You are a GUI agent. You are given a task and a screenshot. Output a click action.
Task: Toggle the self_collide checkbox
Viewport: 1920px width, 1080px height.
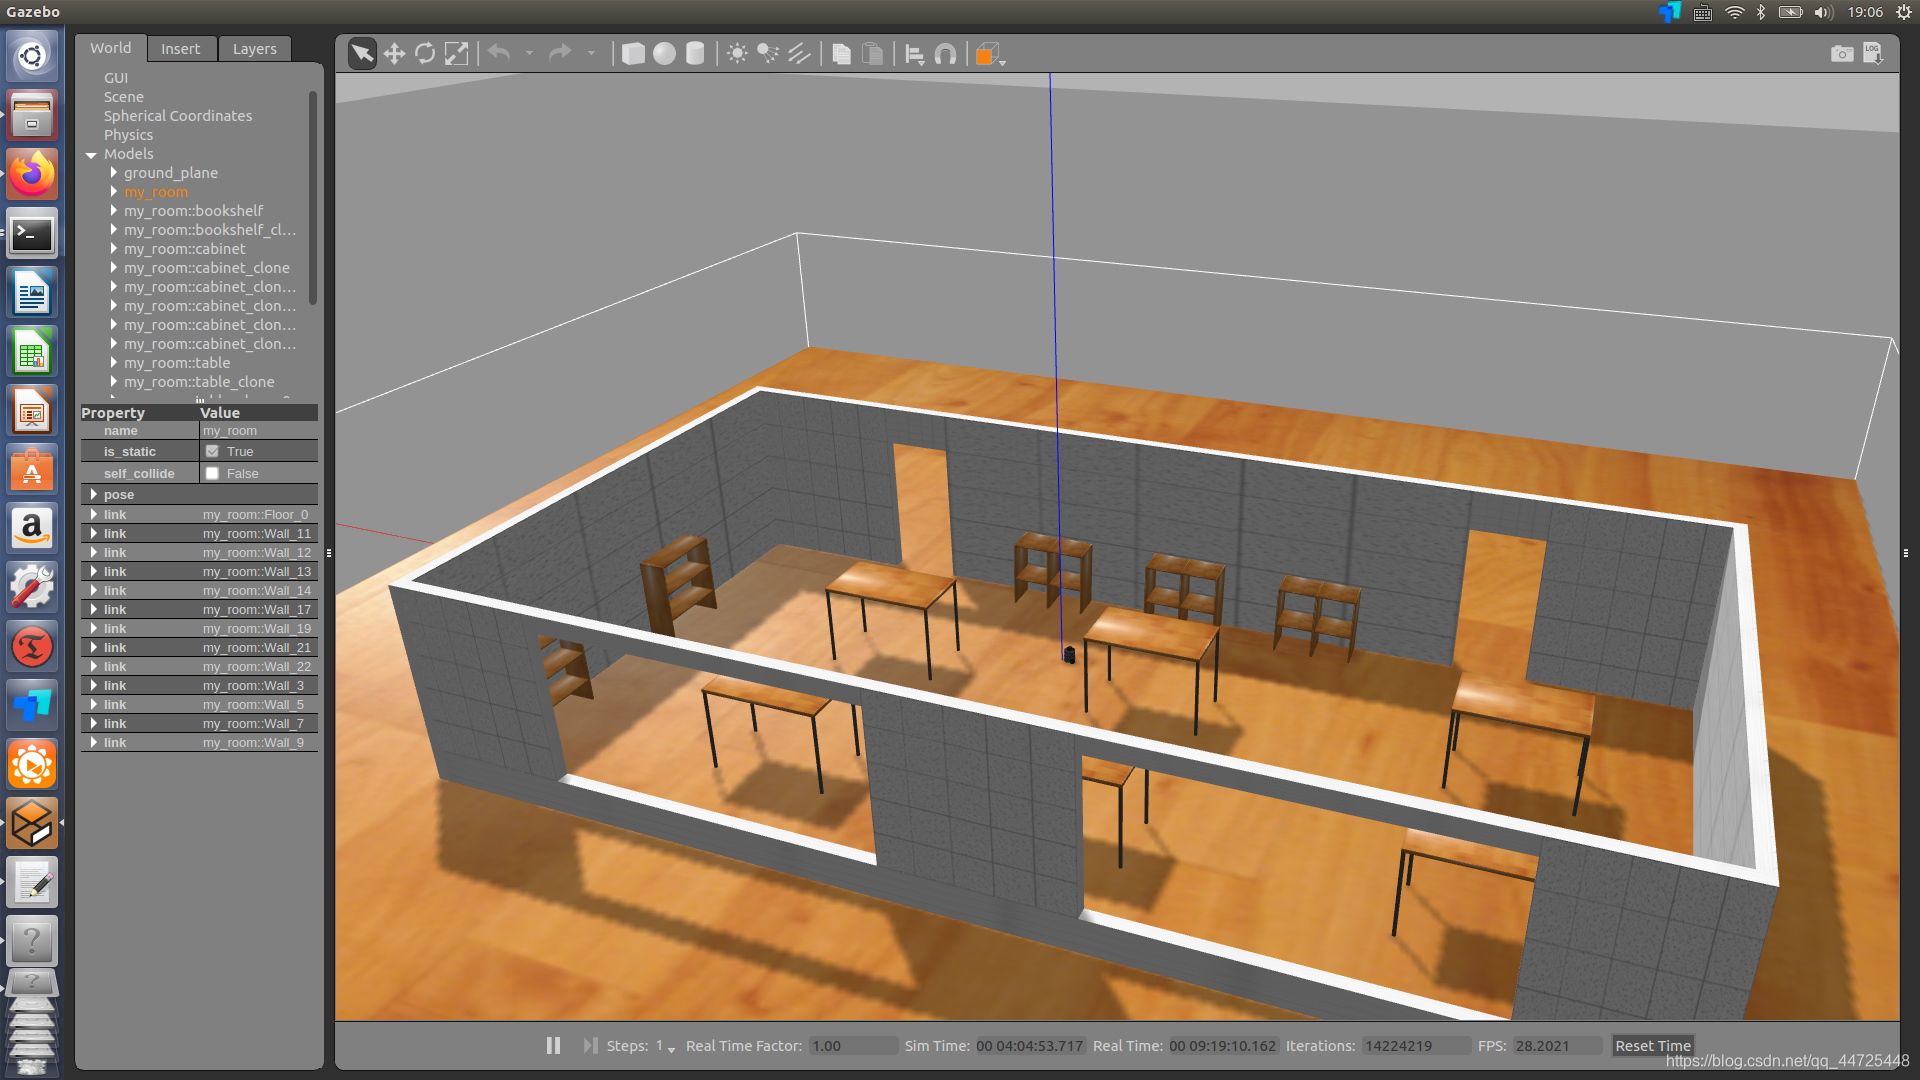pos(212,473)
